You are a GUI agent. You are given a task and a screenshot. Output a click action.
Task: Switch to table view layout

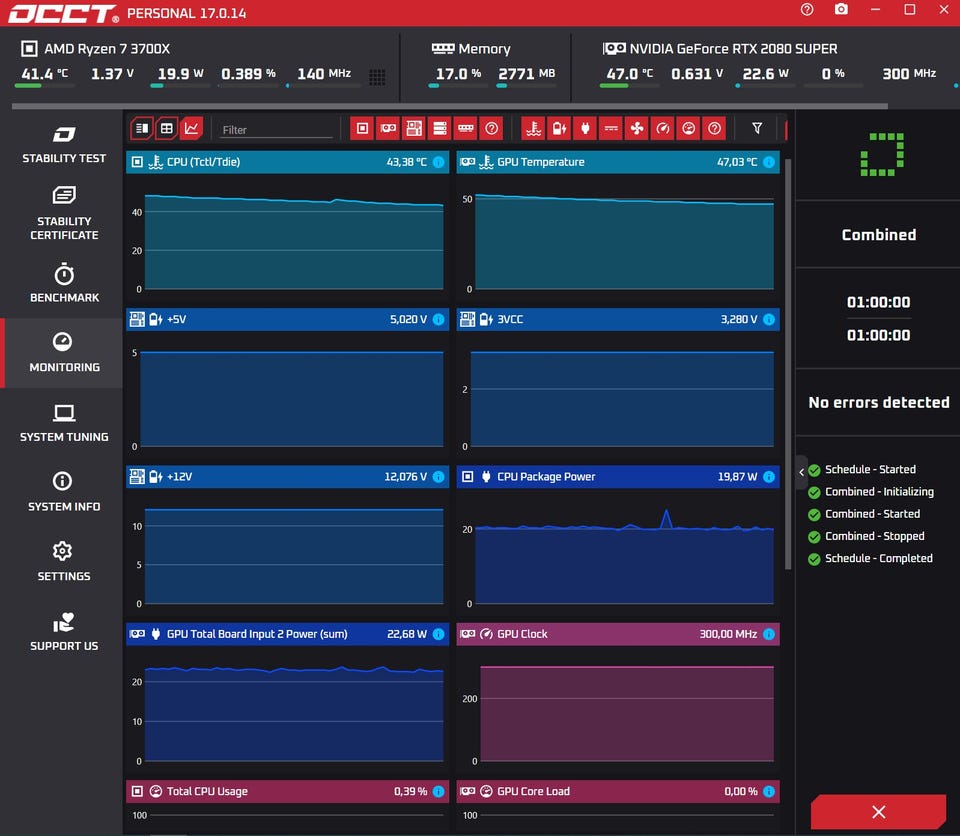(x=167, y=129)
